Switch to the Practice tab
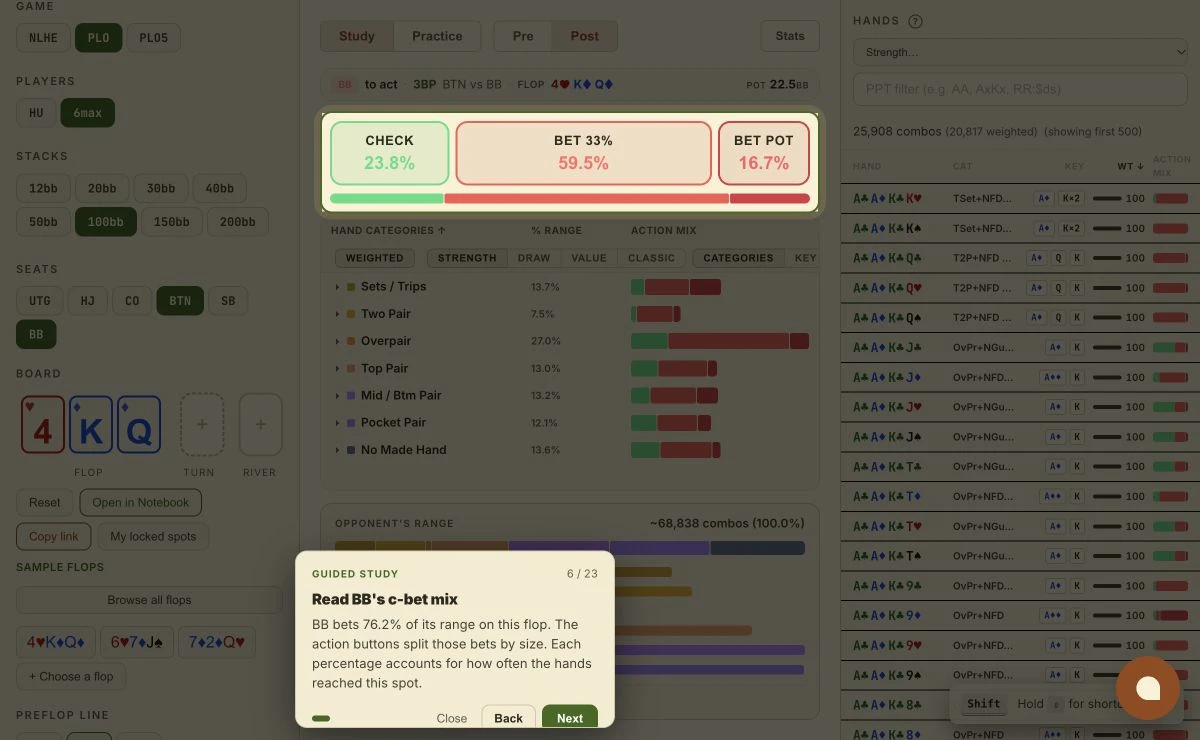The image size is (1200, 740). (x=437, y=36)
